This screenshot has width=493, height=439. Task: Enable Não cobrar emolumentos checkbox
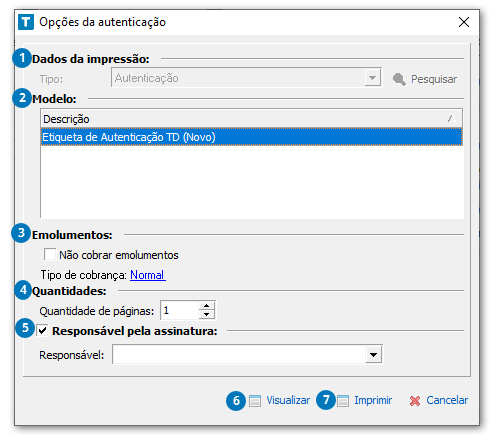pos(50,254)
